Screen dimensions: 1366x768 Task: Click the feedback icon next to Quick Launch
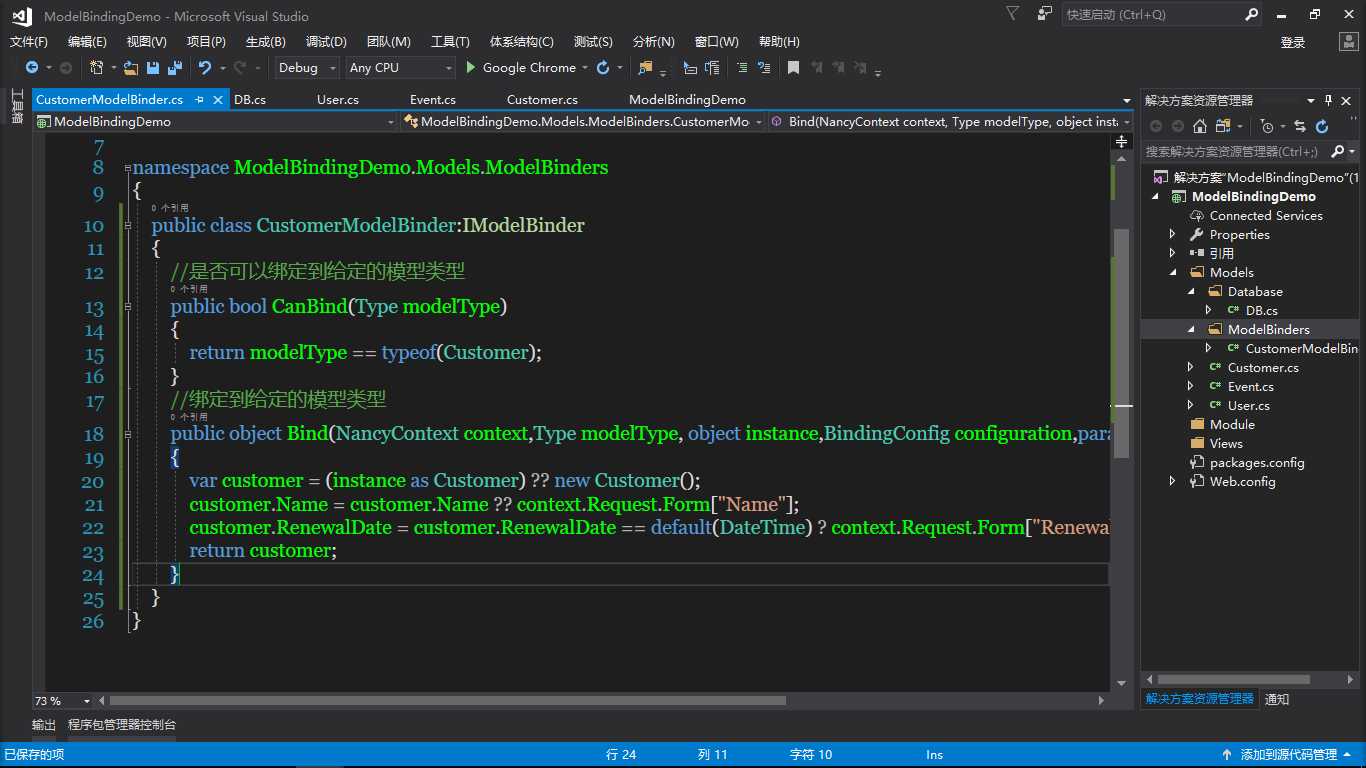tap(1045, 14)
